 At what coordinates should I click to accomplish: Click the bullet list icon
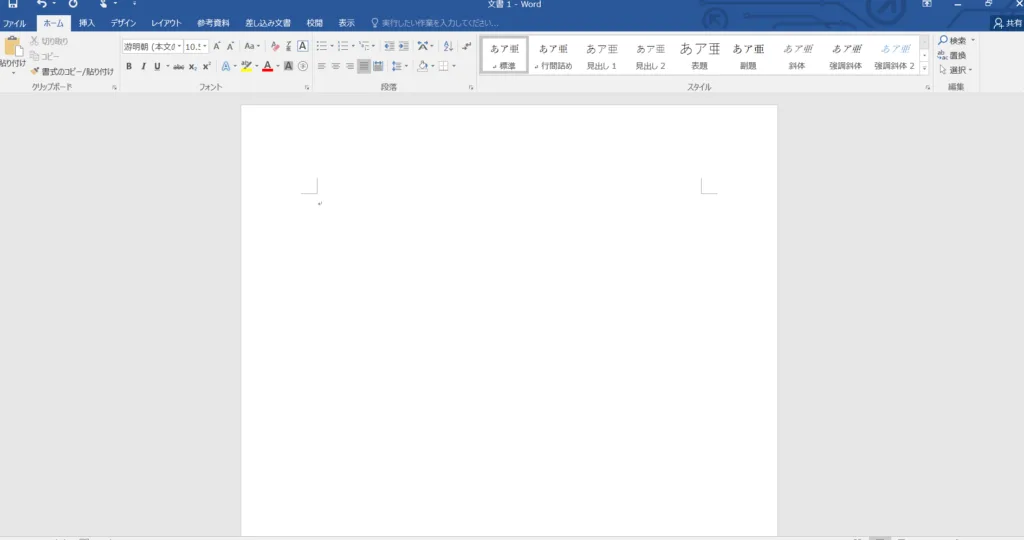pyautogui.click(x=322, y=46)
